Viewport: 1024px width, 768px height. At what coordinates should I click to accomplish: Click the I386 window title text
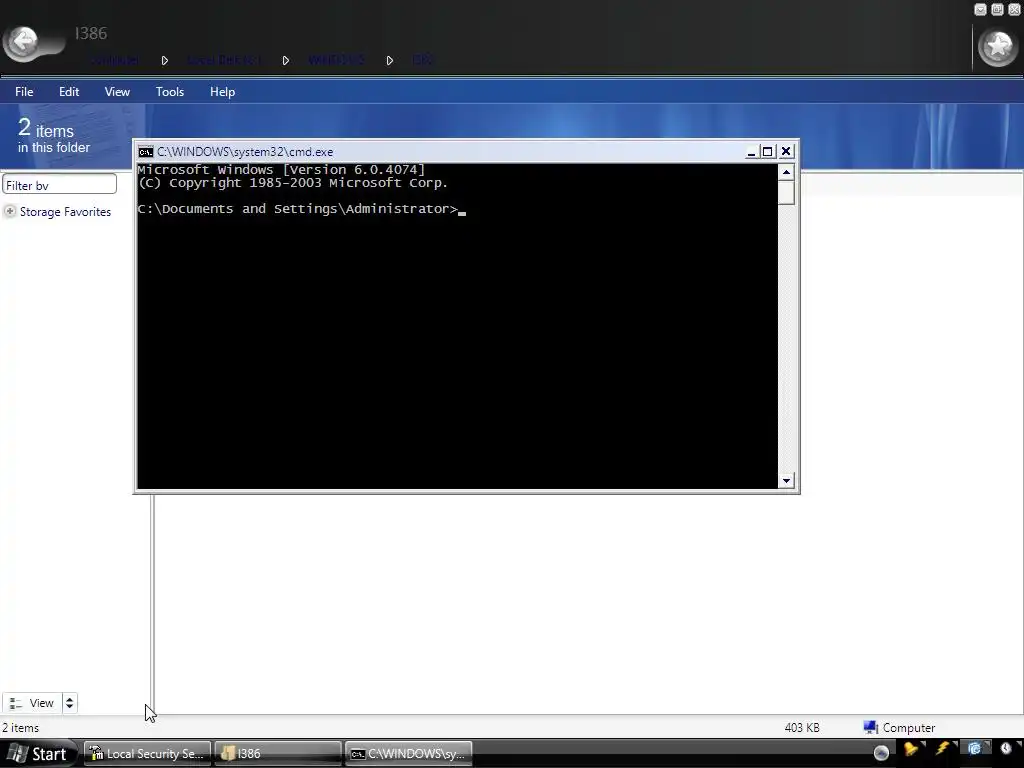(x=91, y=33)
